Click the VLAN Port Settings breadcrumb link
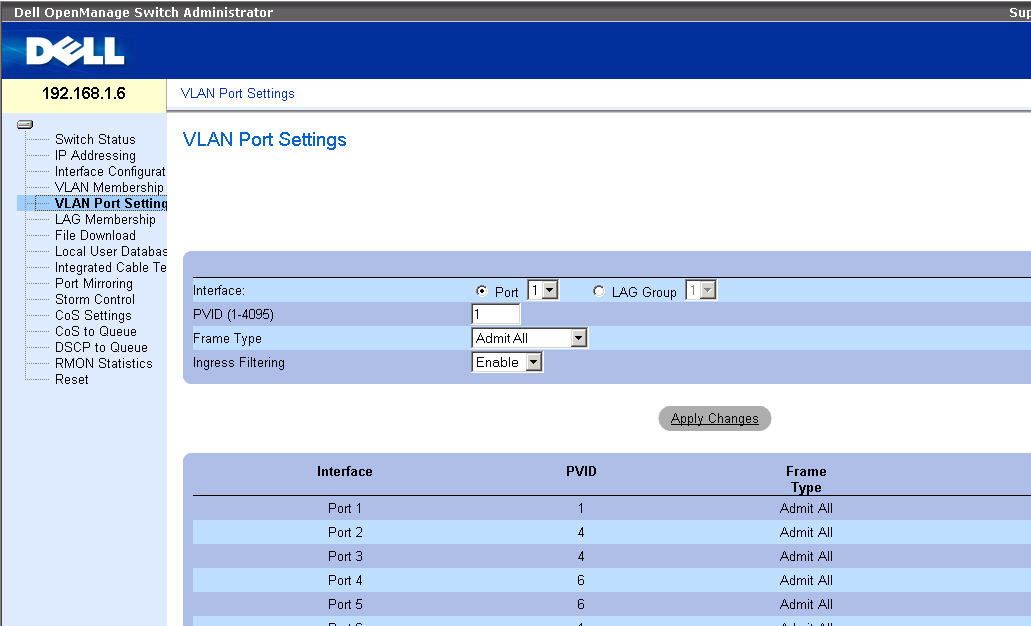Viewport: 1031px width, 626px height. (237, 93)
